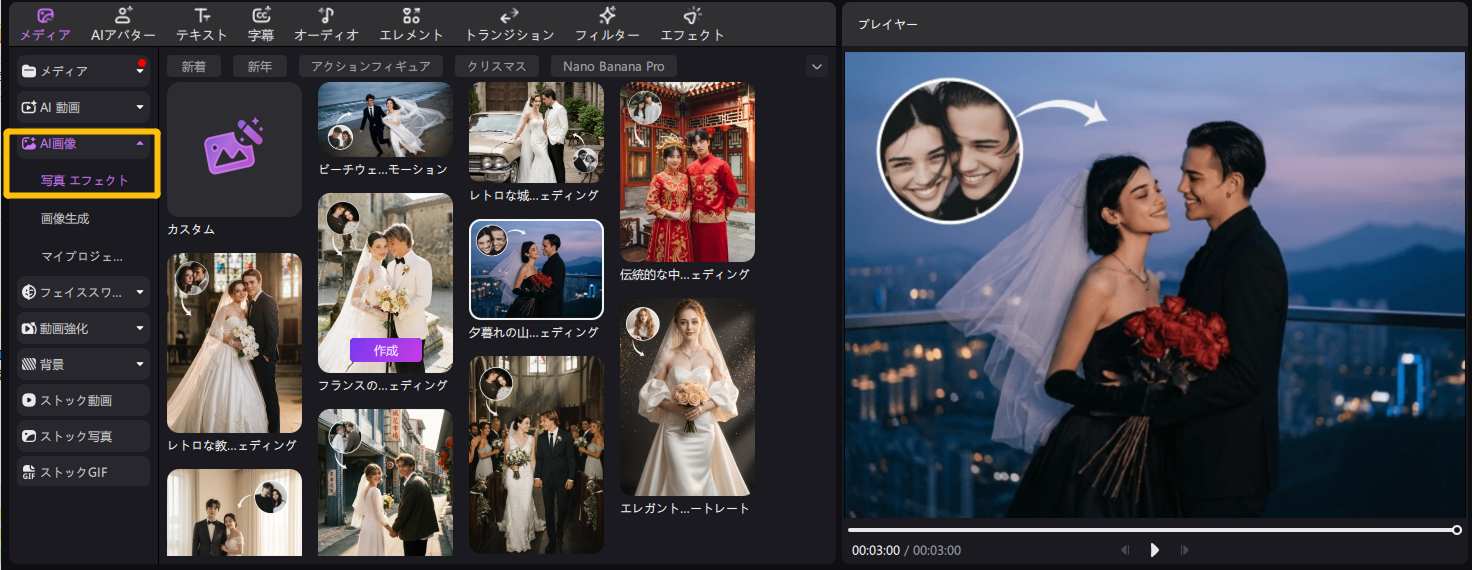Viewport: 1472px width, 570px height.
Task: Expand the AI 動画 sidebar section
Action: pos(140,107)
